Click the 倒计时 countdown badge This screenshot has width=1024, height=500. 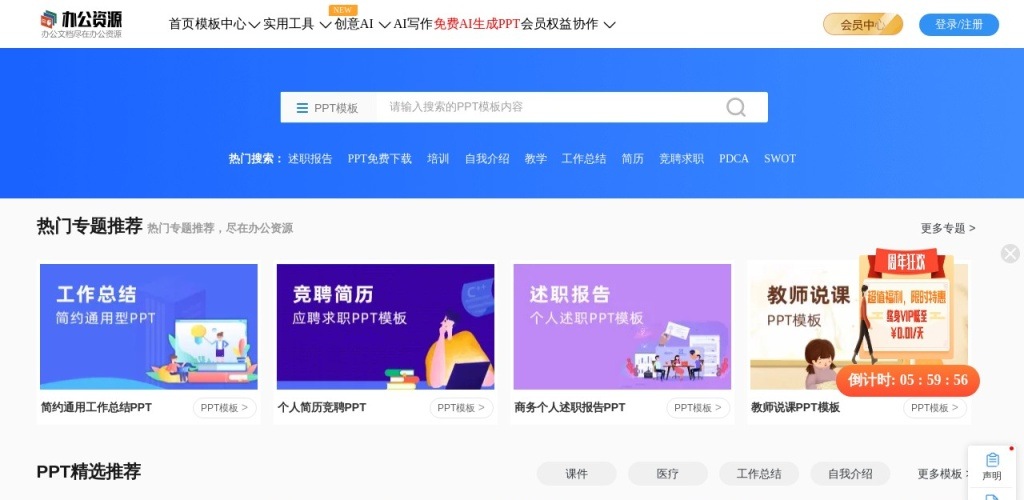[x=908, y=381]
